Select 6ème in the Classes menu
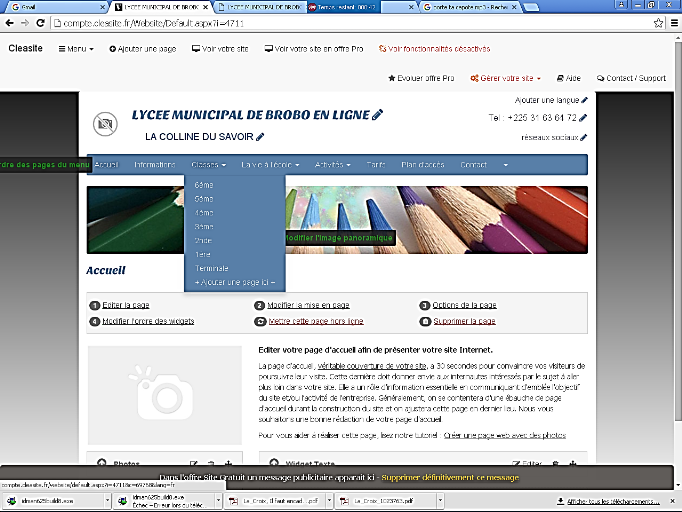 [x=204, y=185]
